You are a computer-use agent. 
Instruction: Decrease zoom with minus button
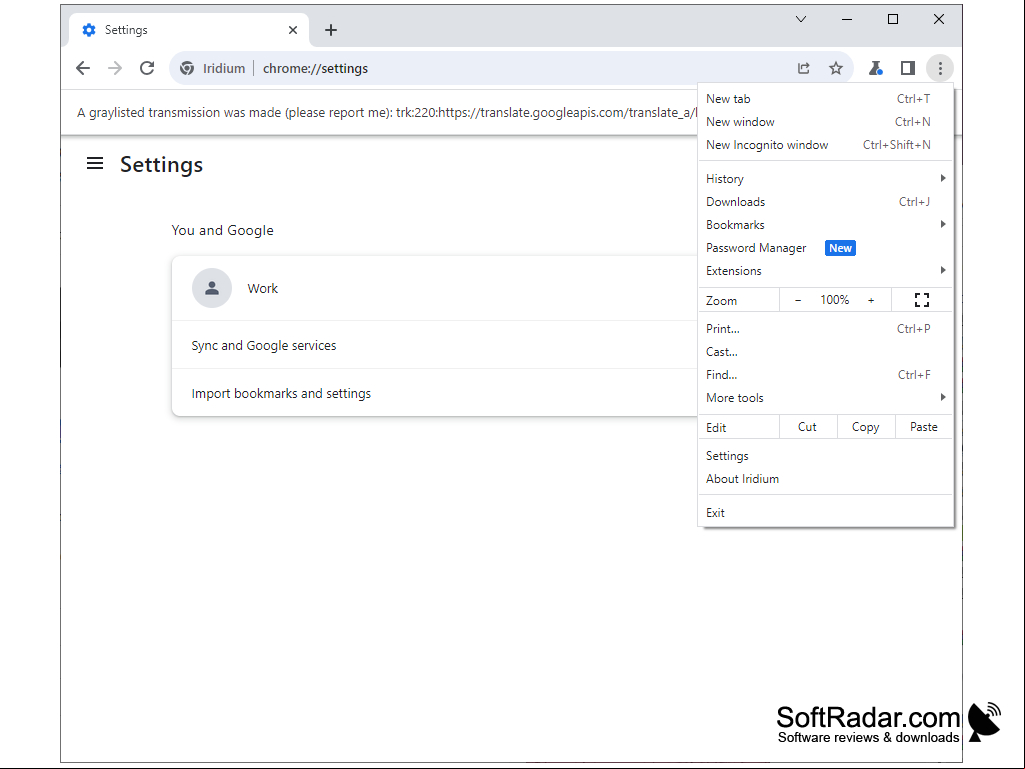coord(798,300)
